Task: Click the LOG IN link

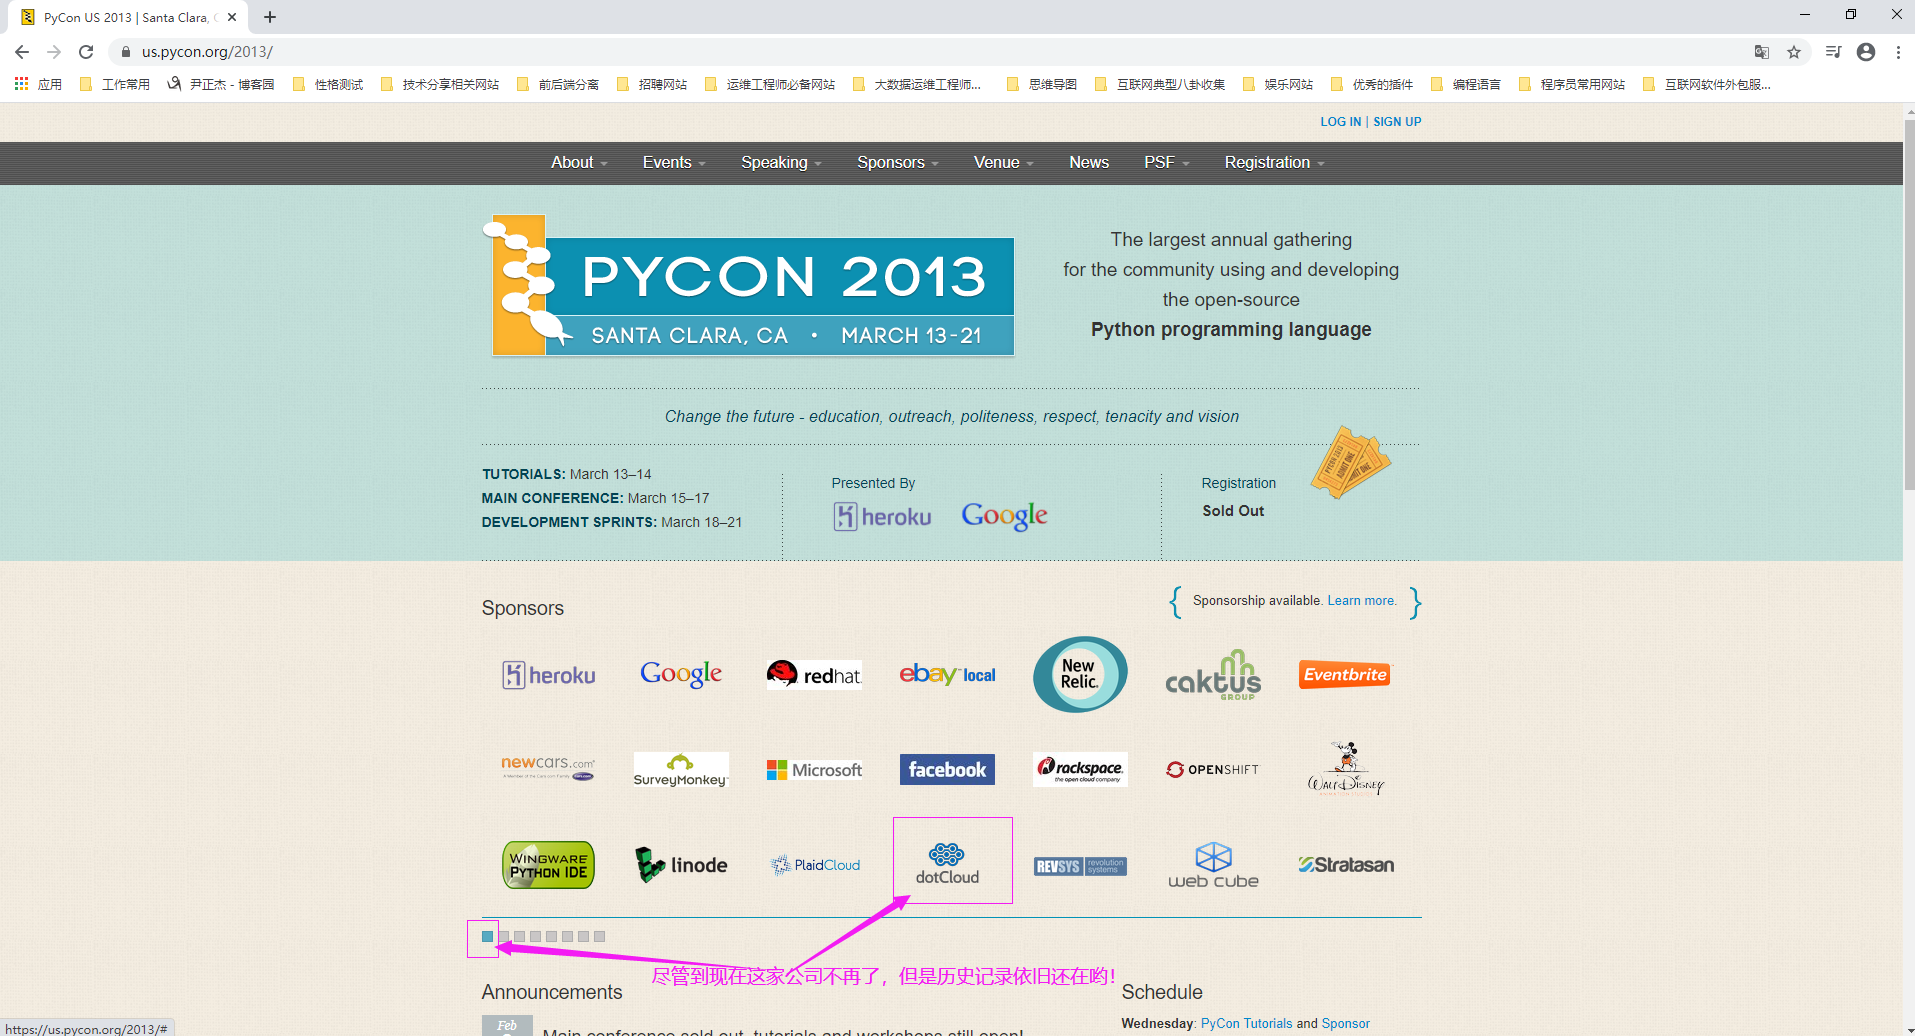Action: [1340, 122]
